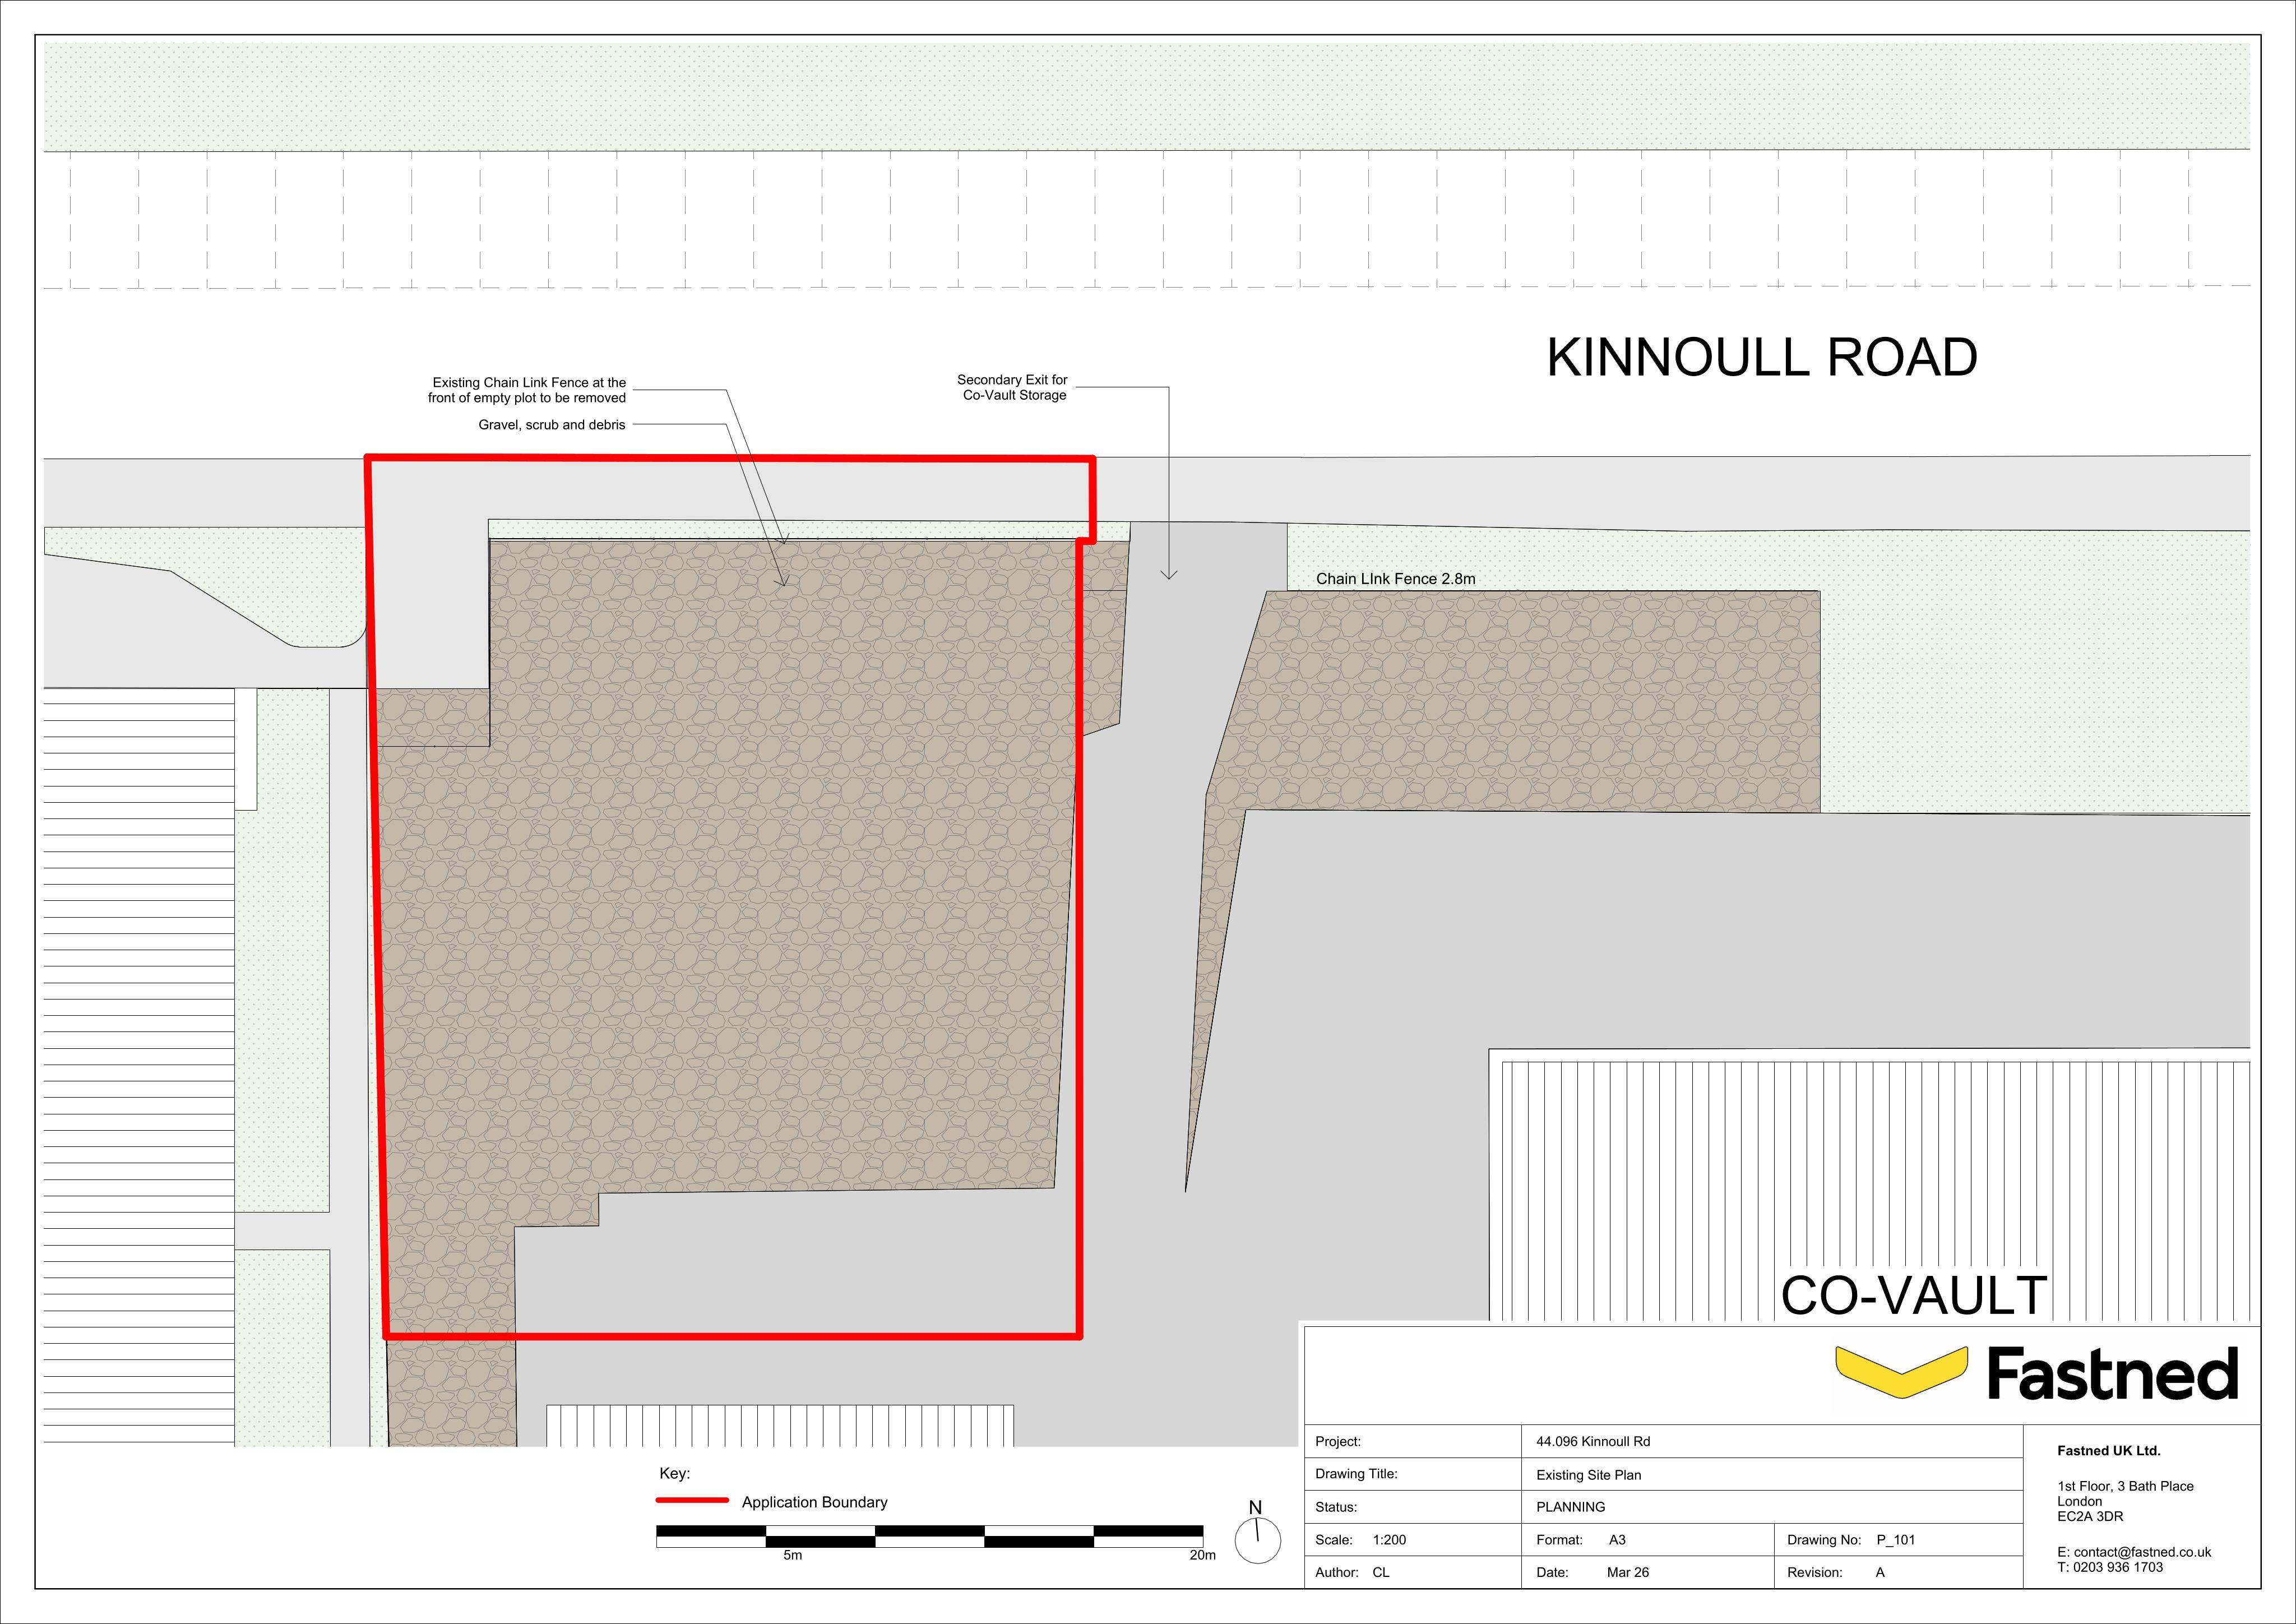Screen dimensions: 2296x1624
Task: Click 'Fastned UK Ltd.' company name
Action: point(2108,1450)
